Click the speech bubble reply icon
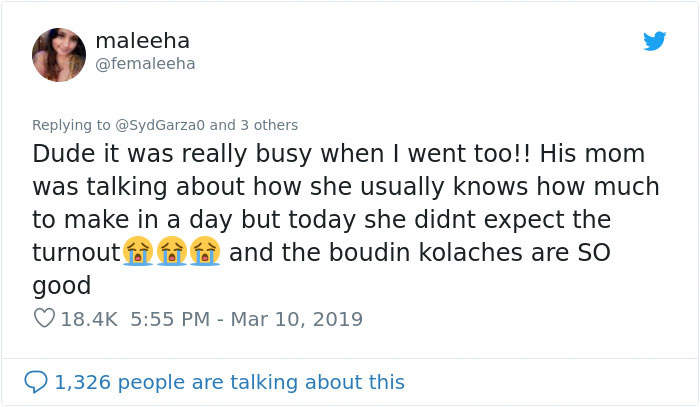Image resolution: width=700 pixels, height=407 pixels. click(x=36, y=382)
